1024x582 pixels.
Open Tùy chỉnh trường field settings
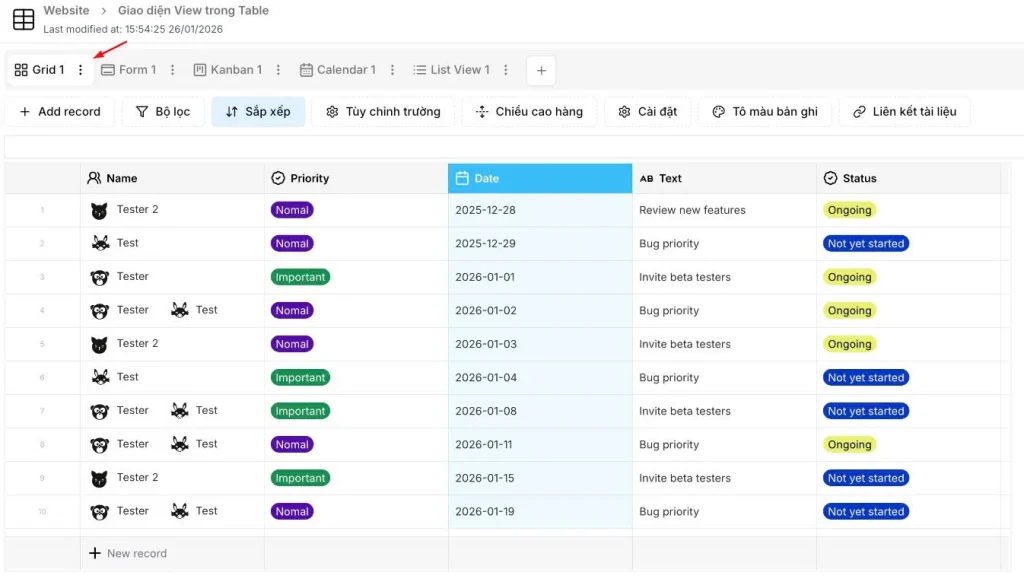(x=383, y=112)
